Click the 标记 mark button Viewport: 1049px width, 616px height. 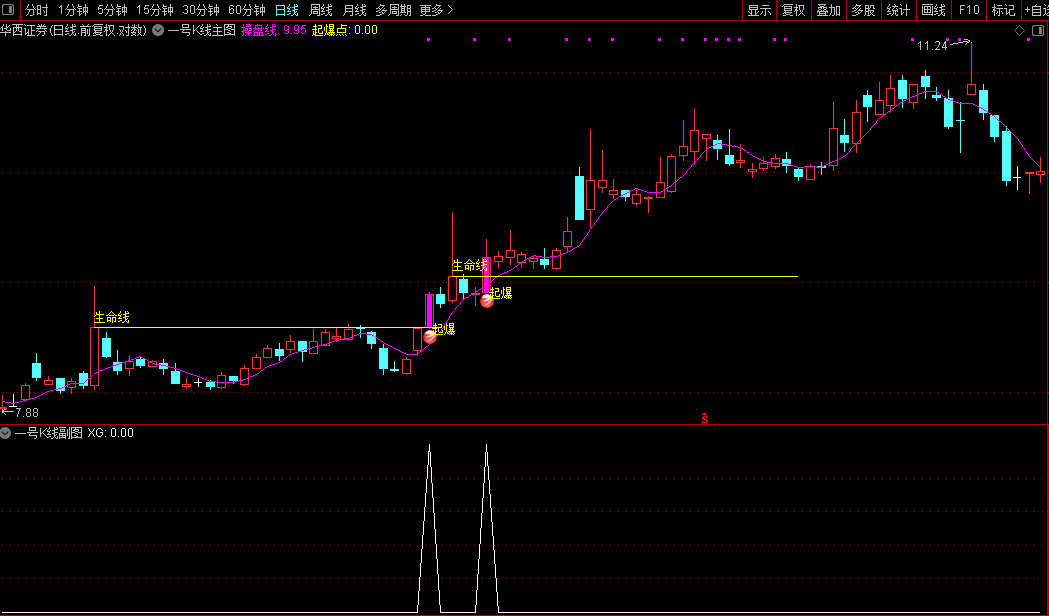[1004, 10]
